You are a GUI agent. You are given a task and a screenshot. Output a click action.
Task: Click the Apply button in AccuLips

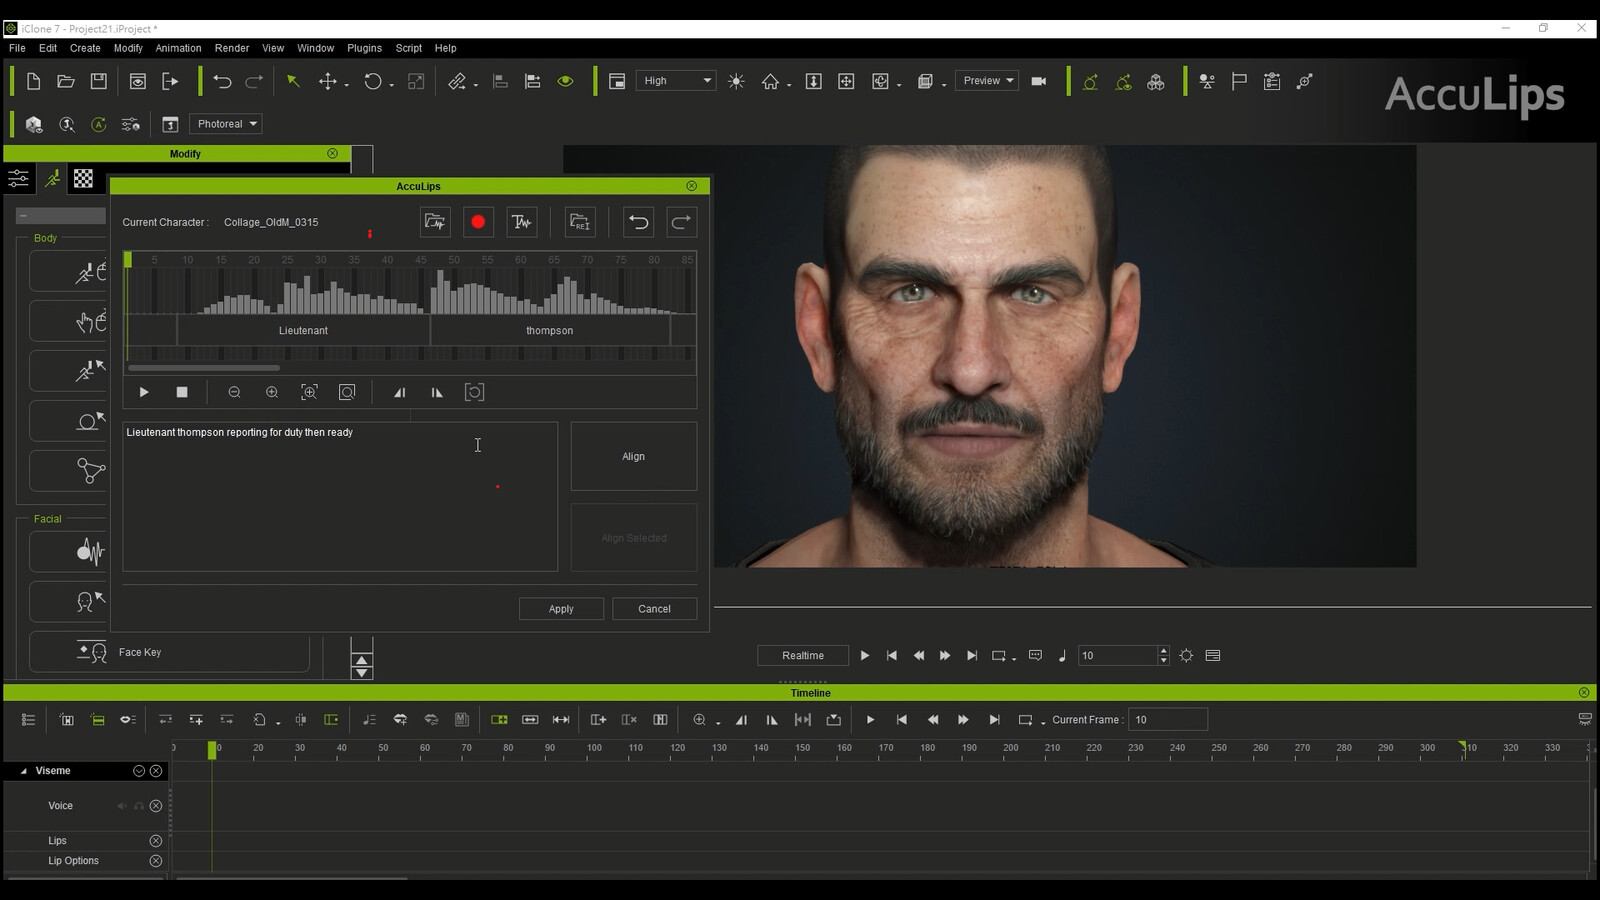pyautogui.click(x=561, y=608)
